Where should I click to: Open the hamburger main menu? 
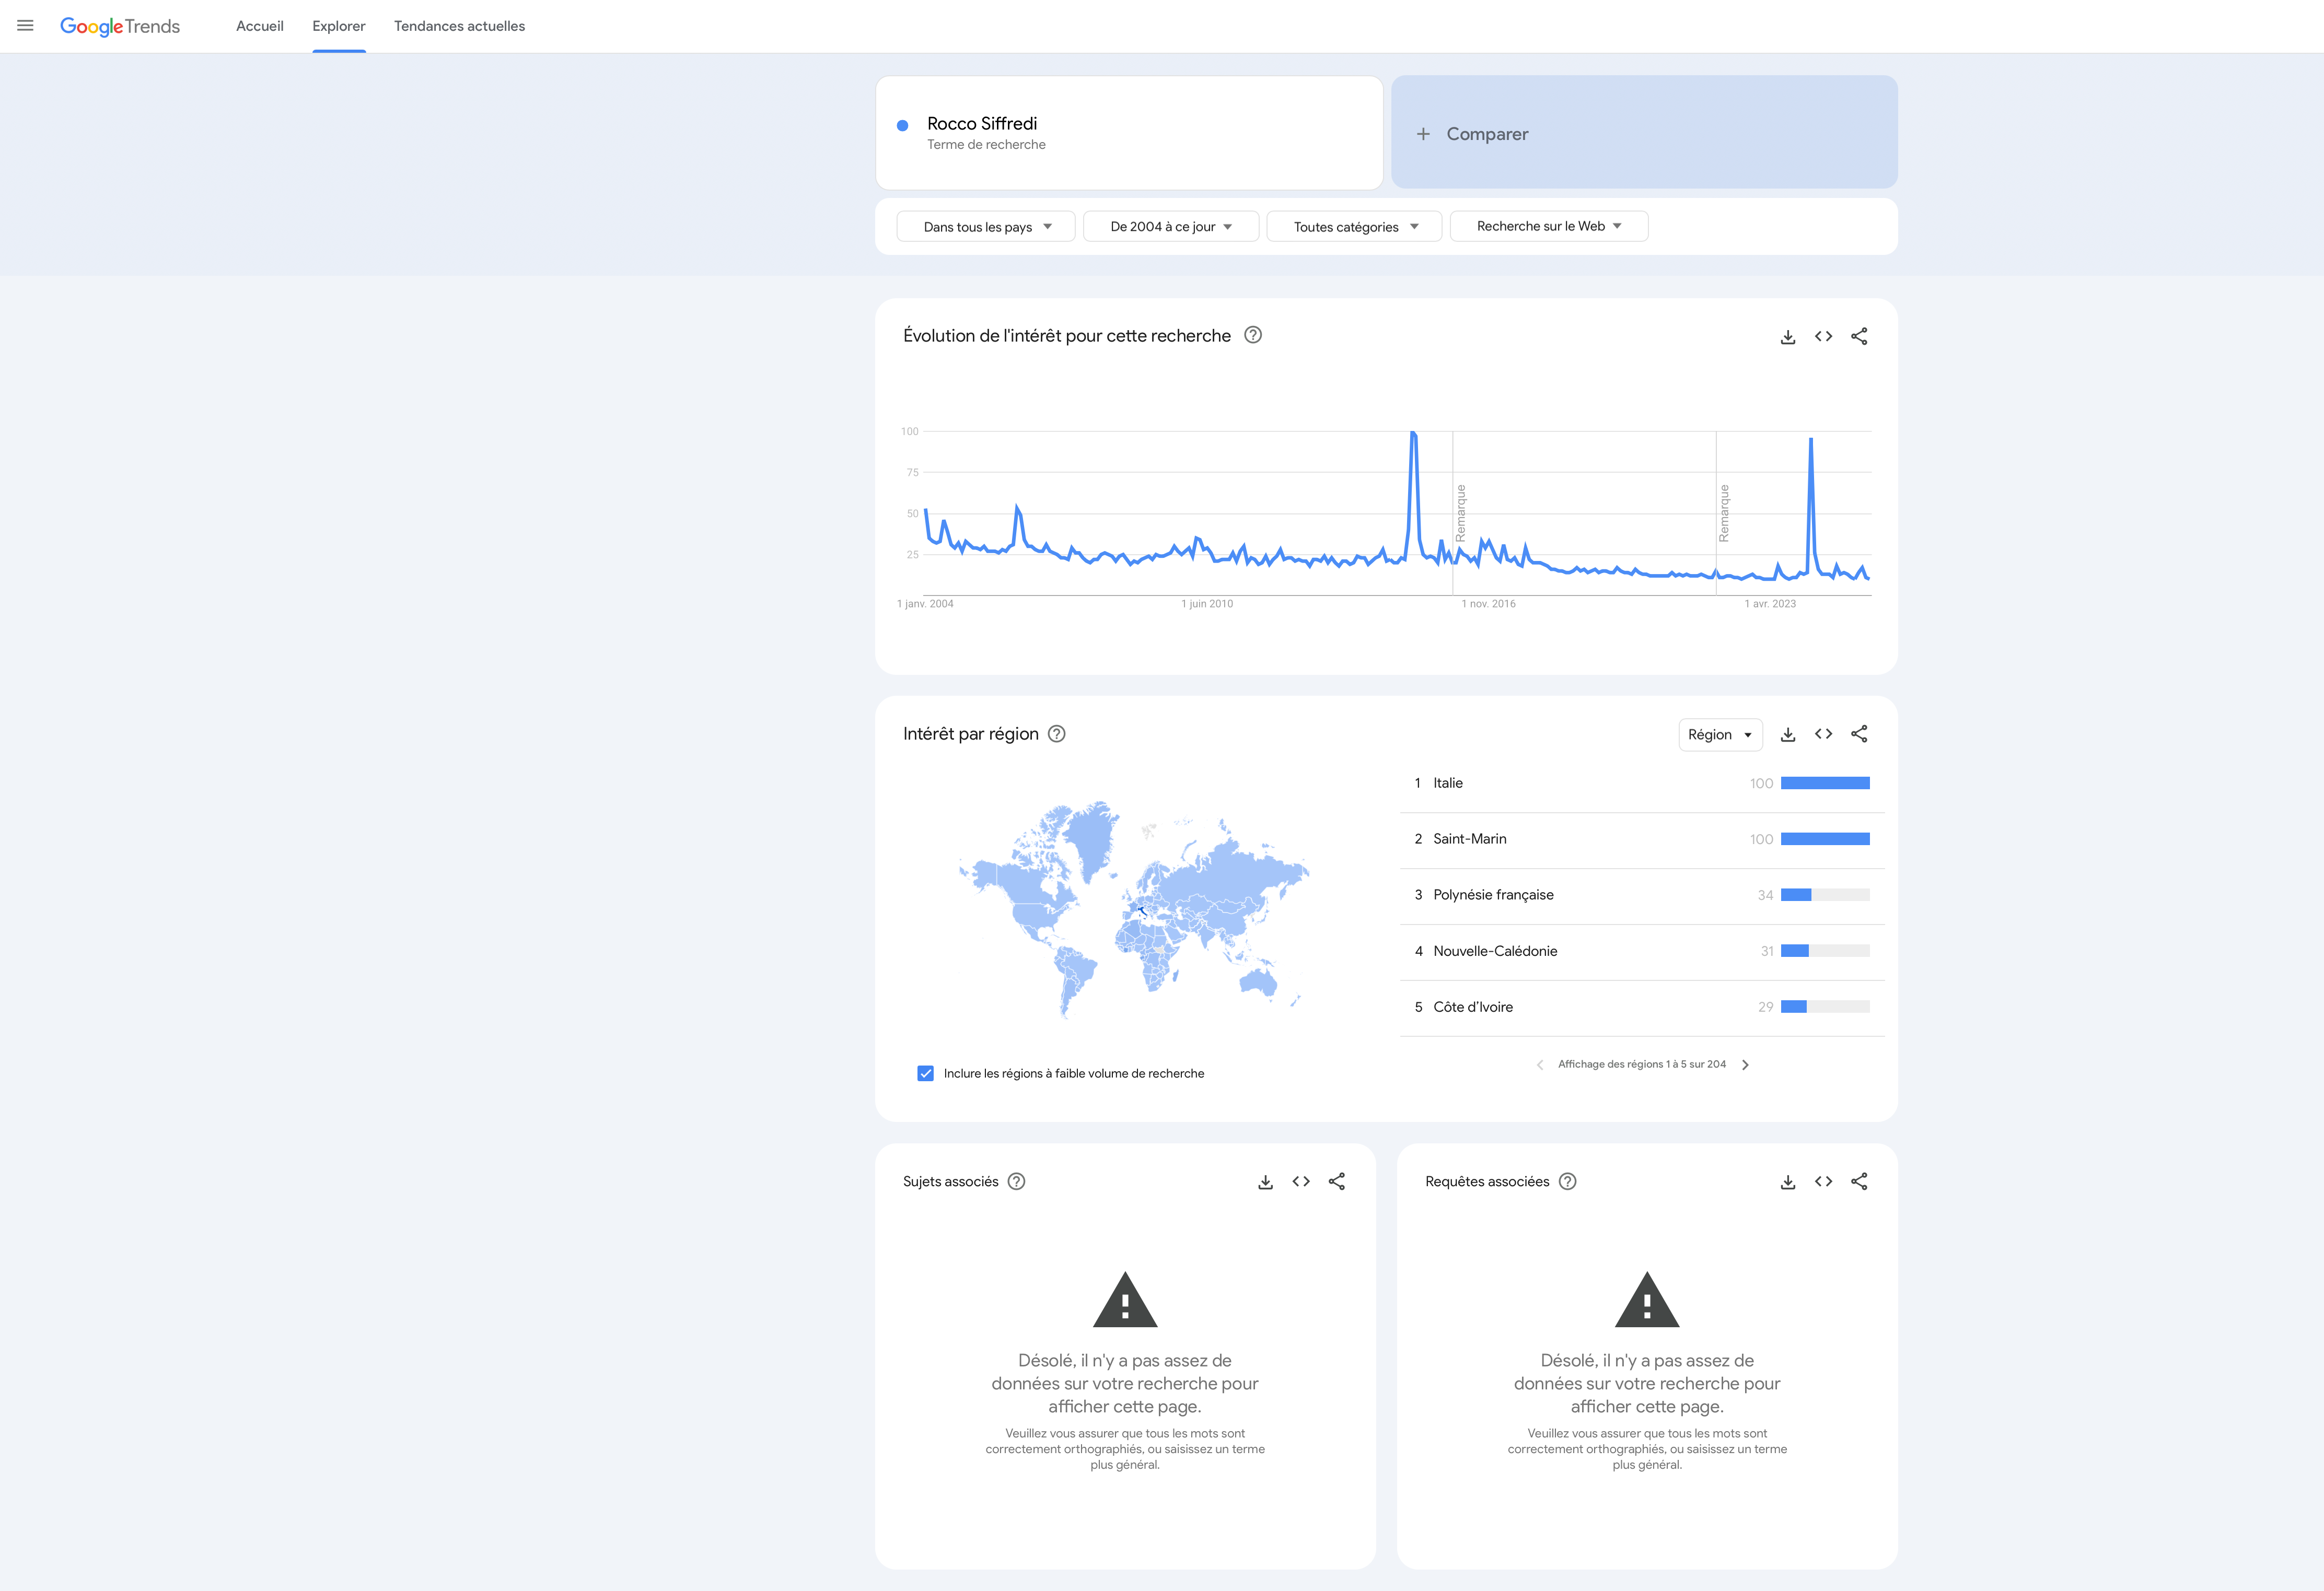point(25,26)
